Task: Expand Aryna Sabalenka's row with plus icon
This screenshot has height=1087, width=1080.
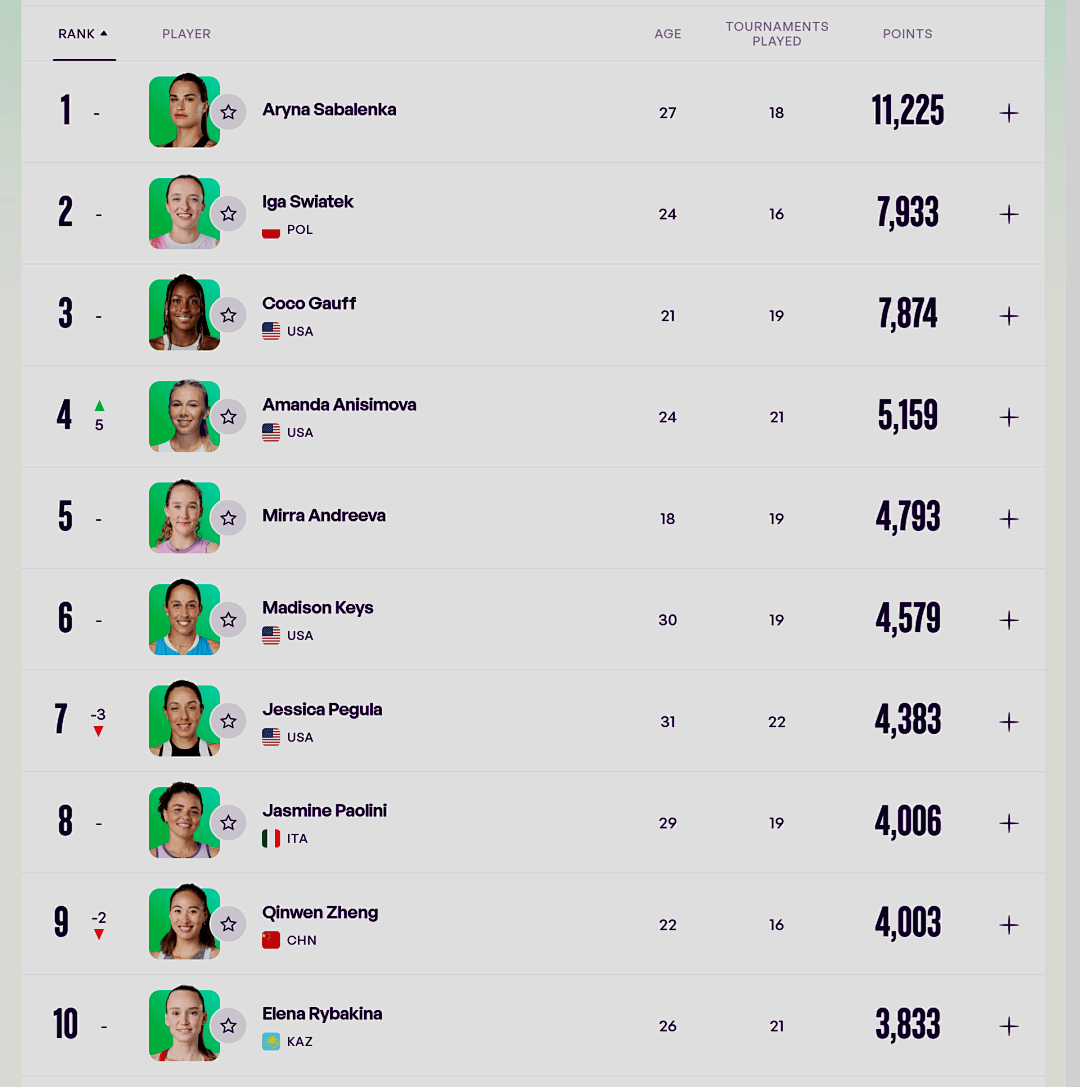Action: tap(1009, 113)
